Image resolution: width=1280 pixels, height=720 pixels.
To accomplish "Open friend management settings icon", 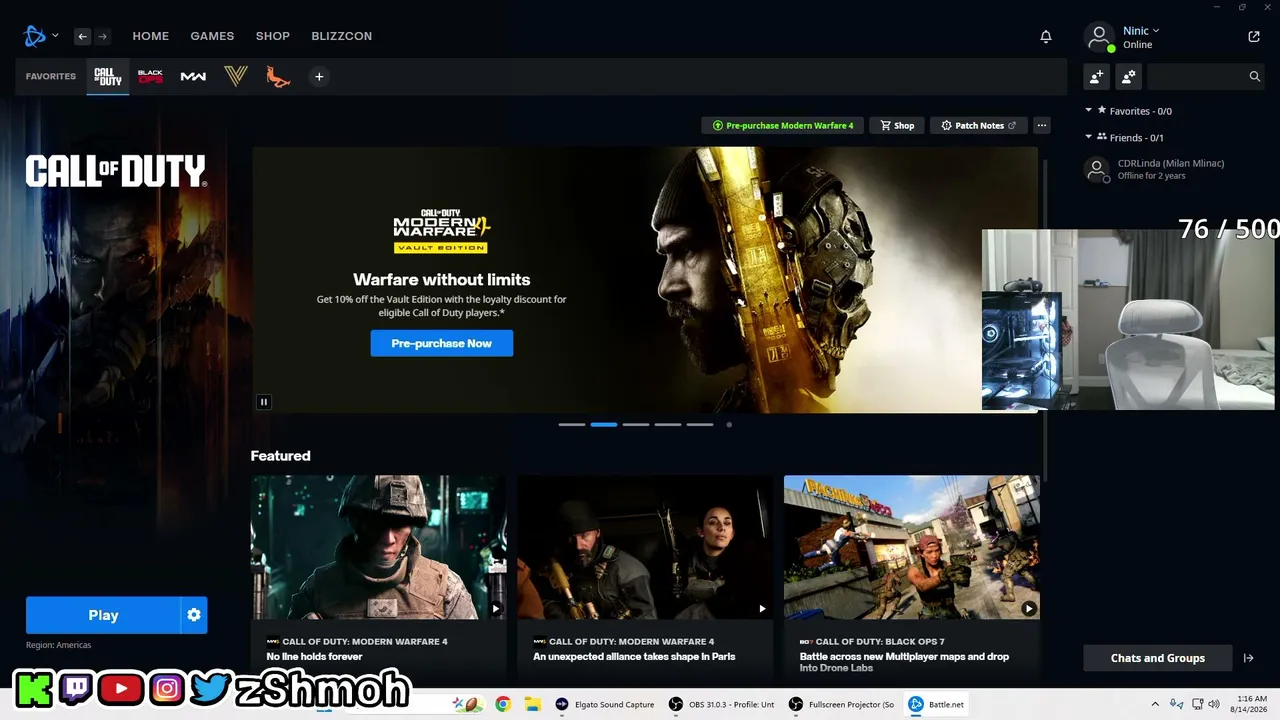I will pos(1129,76).
